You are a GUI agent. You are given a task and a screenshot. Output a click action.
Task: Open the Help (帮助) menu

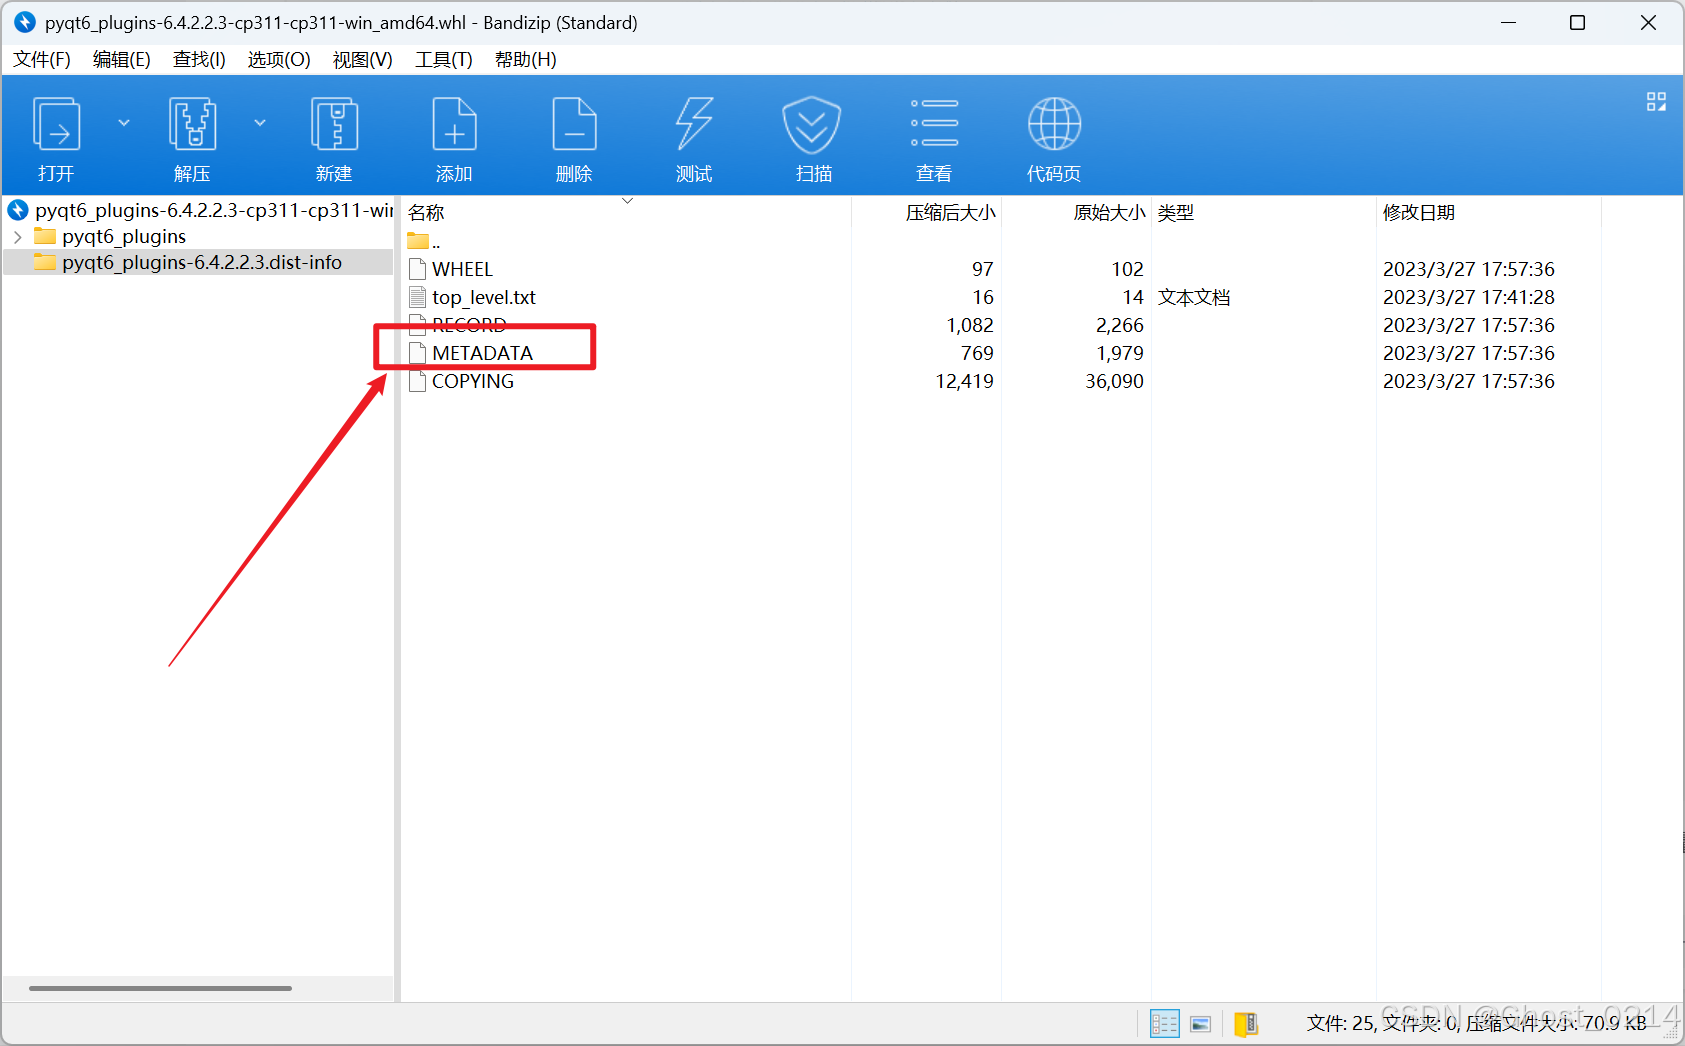pos(526,60)
